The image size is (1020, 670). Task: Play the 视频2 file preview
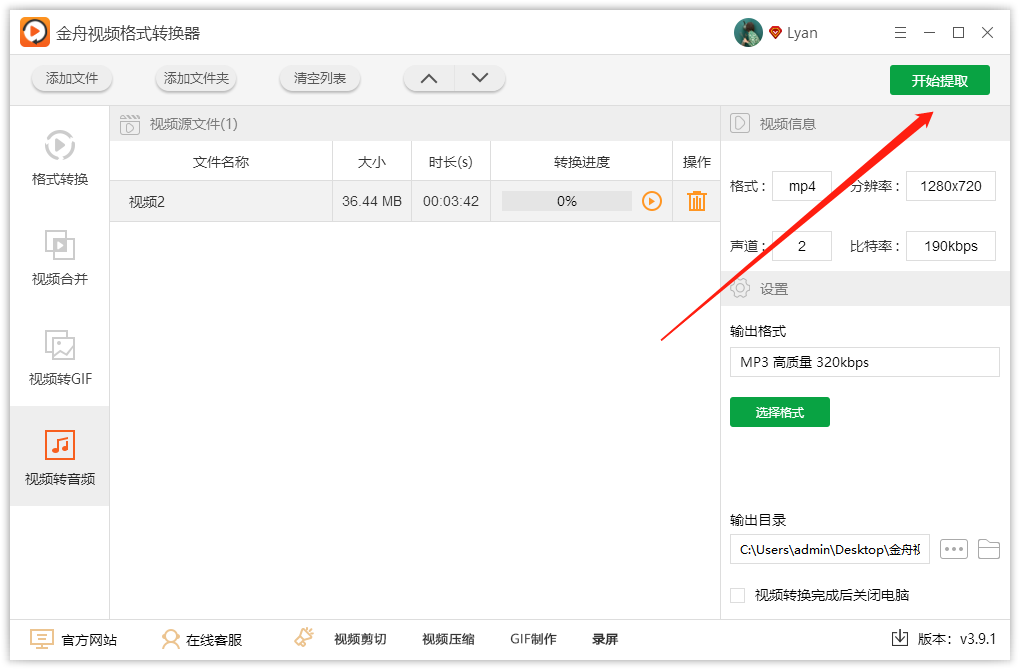tap(652, 201)
